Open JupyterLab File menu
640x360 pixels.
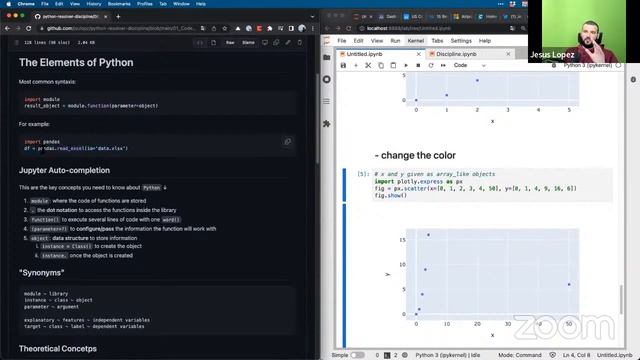(x=342, y=41)
